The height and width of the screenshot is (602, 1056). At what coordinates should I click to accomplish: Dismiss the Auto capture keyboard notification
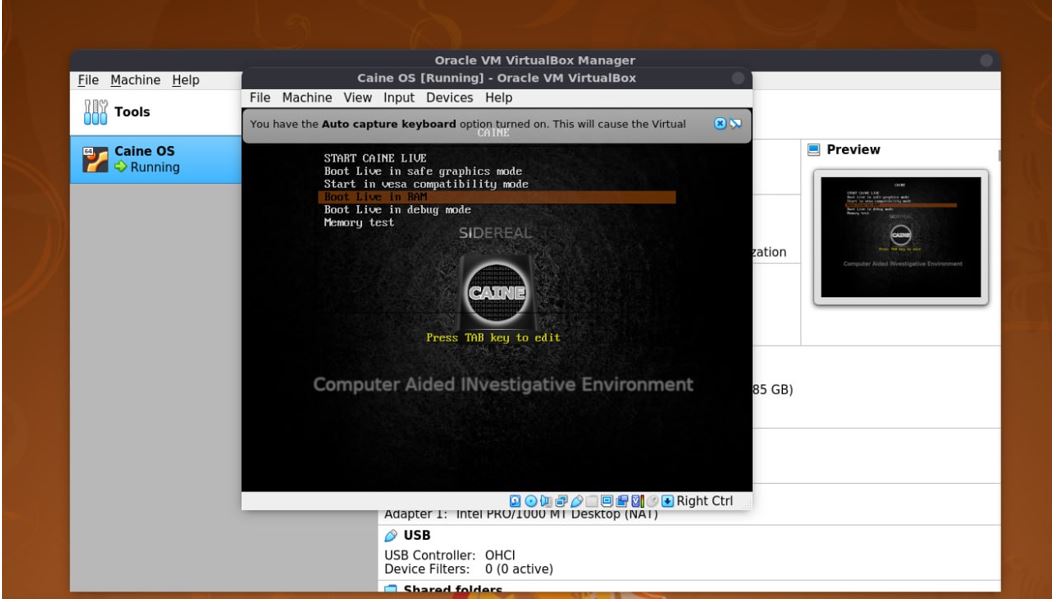pyautogui.click(x=720, y=123)
